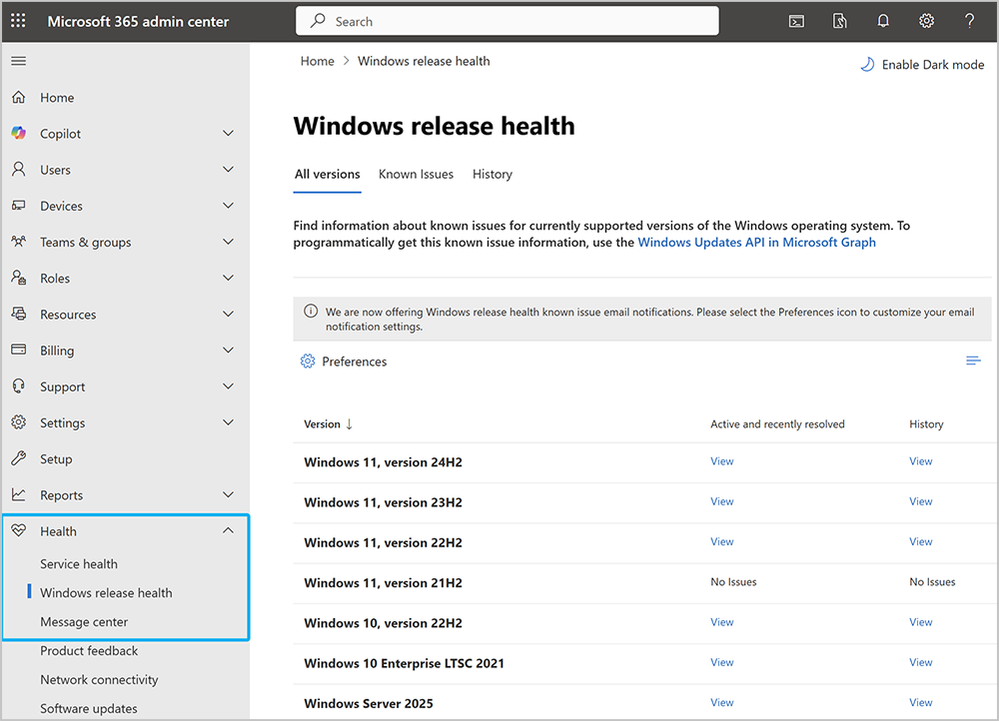Click Windows 11, version 21H2 row title
The image size is (999, 721).
(x=383, y=583)
